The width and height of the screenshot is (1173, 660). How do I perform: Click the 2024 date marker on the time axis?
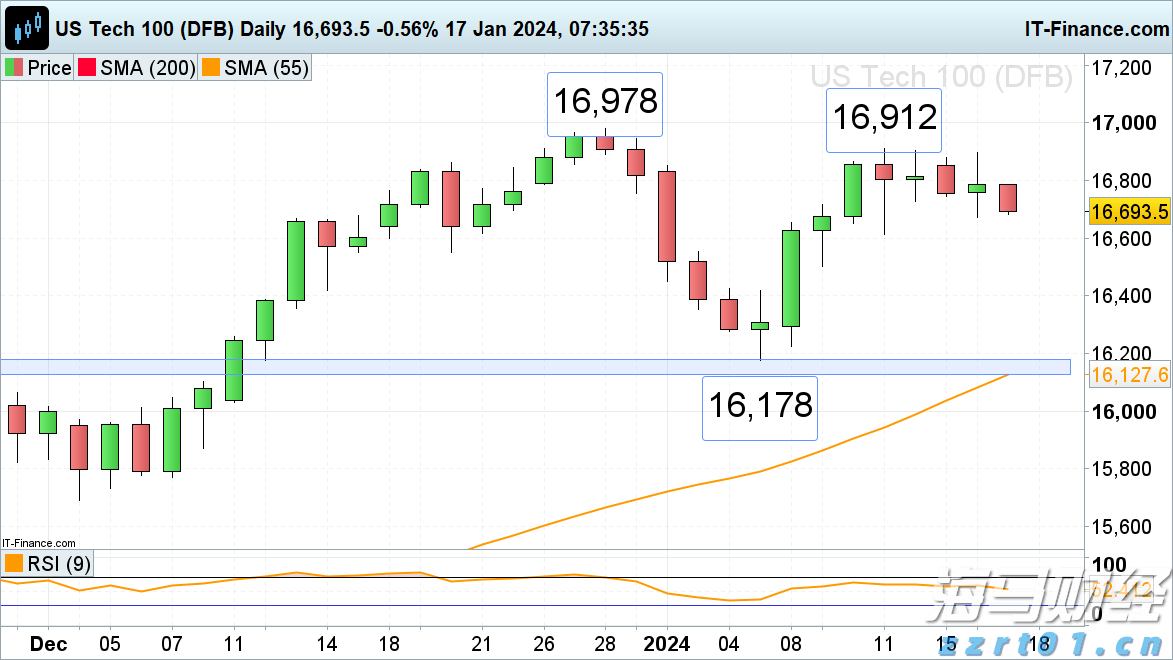[666, 643]
